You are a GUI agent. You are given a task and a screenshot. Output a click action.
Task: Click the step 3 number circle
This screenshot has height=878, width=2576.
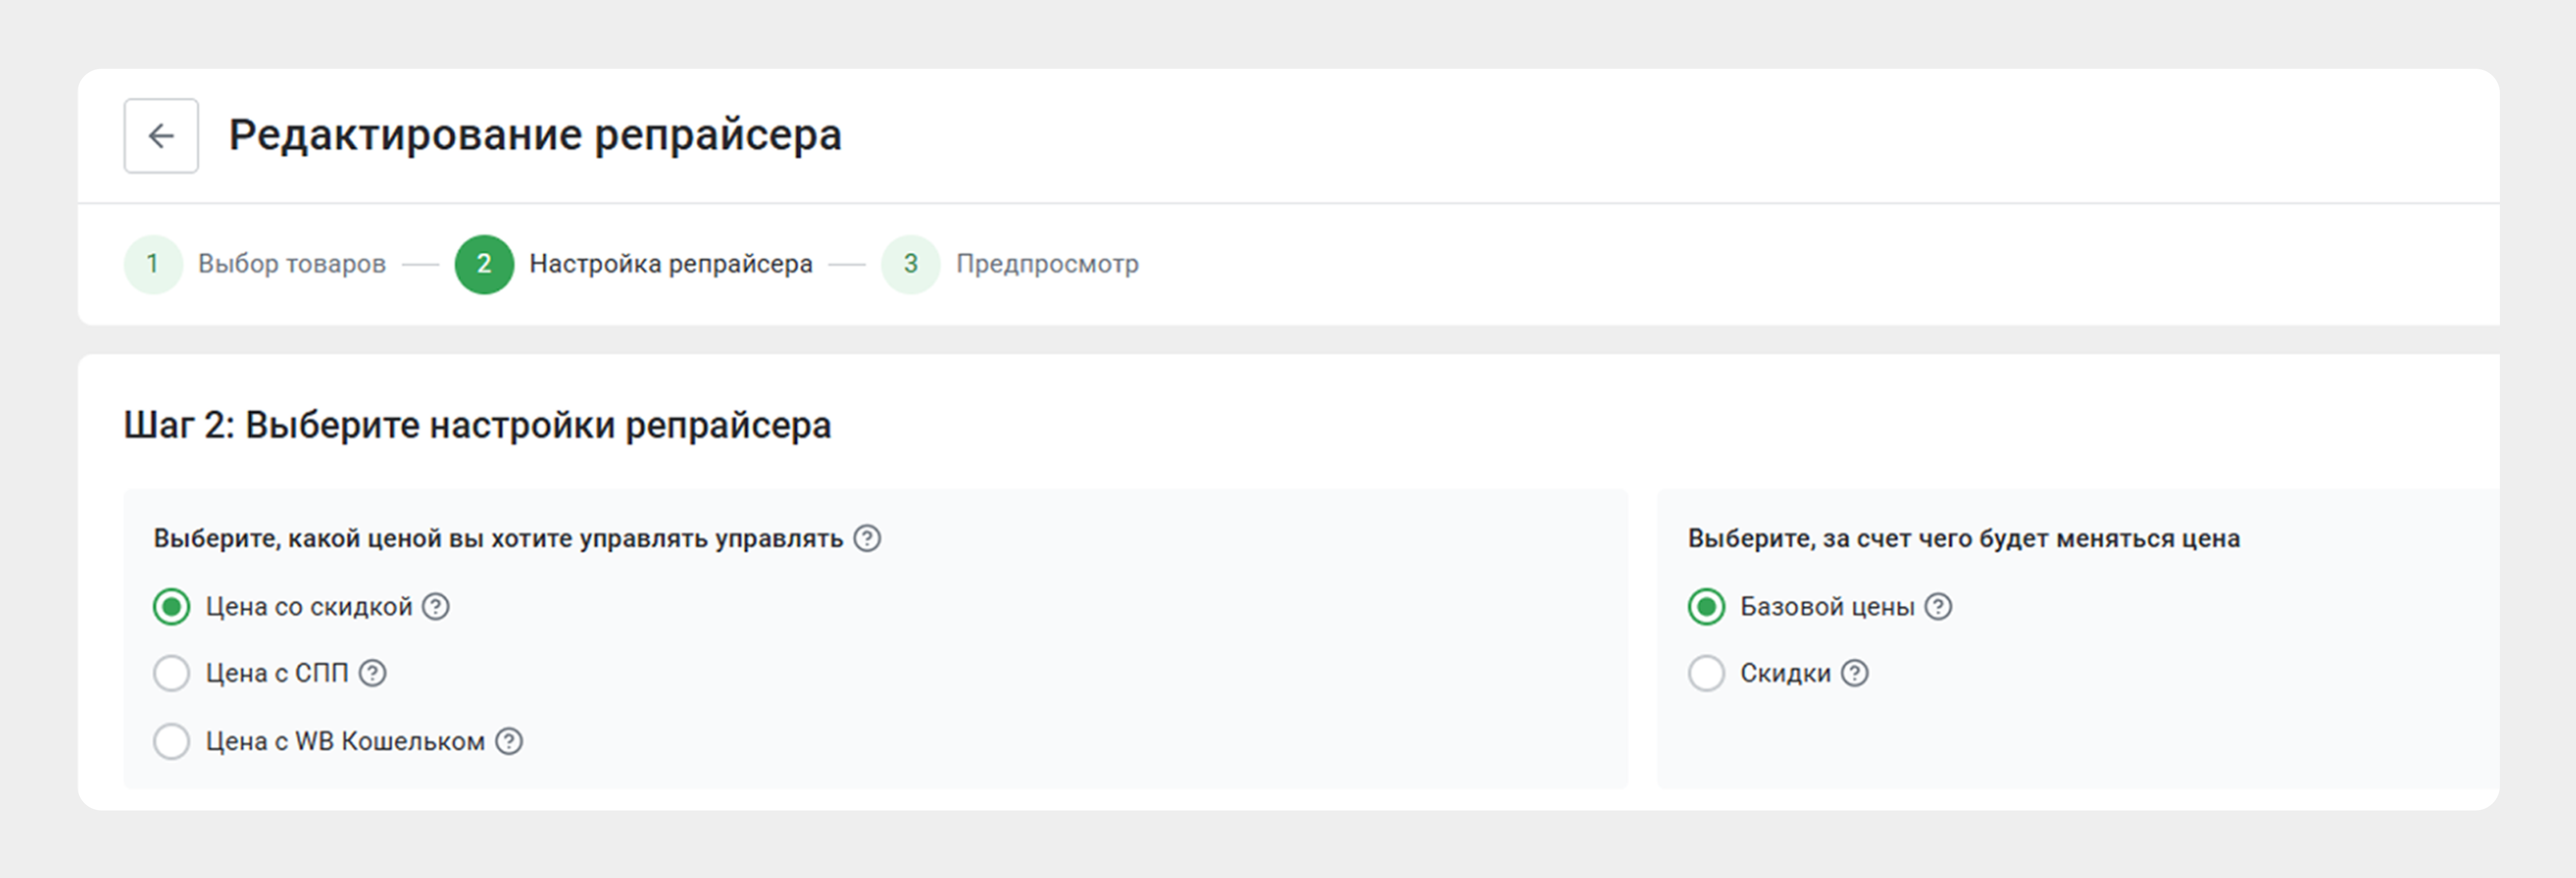click(x=910, y=264)
